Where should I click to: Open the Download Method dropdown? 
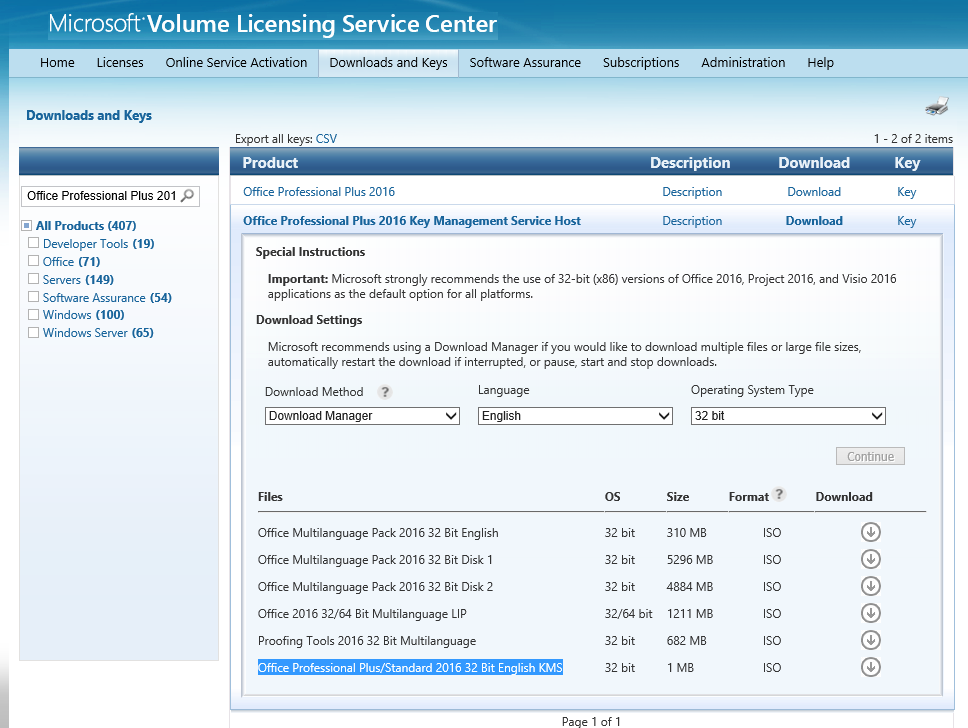(362, 416)
